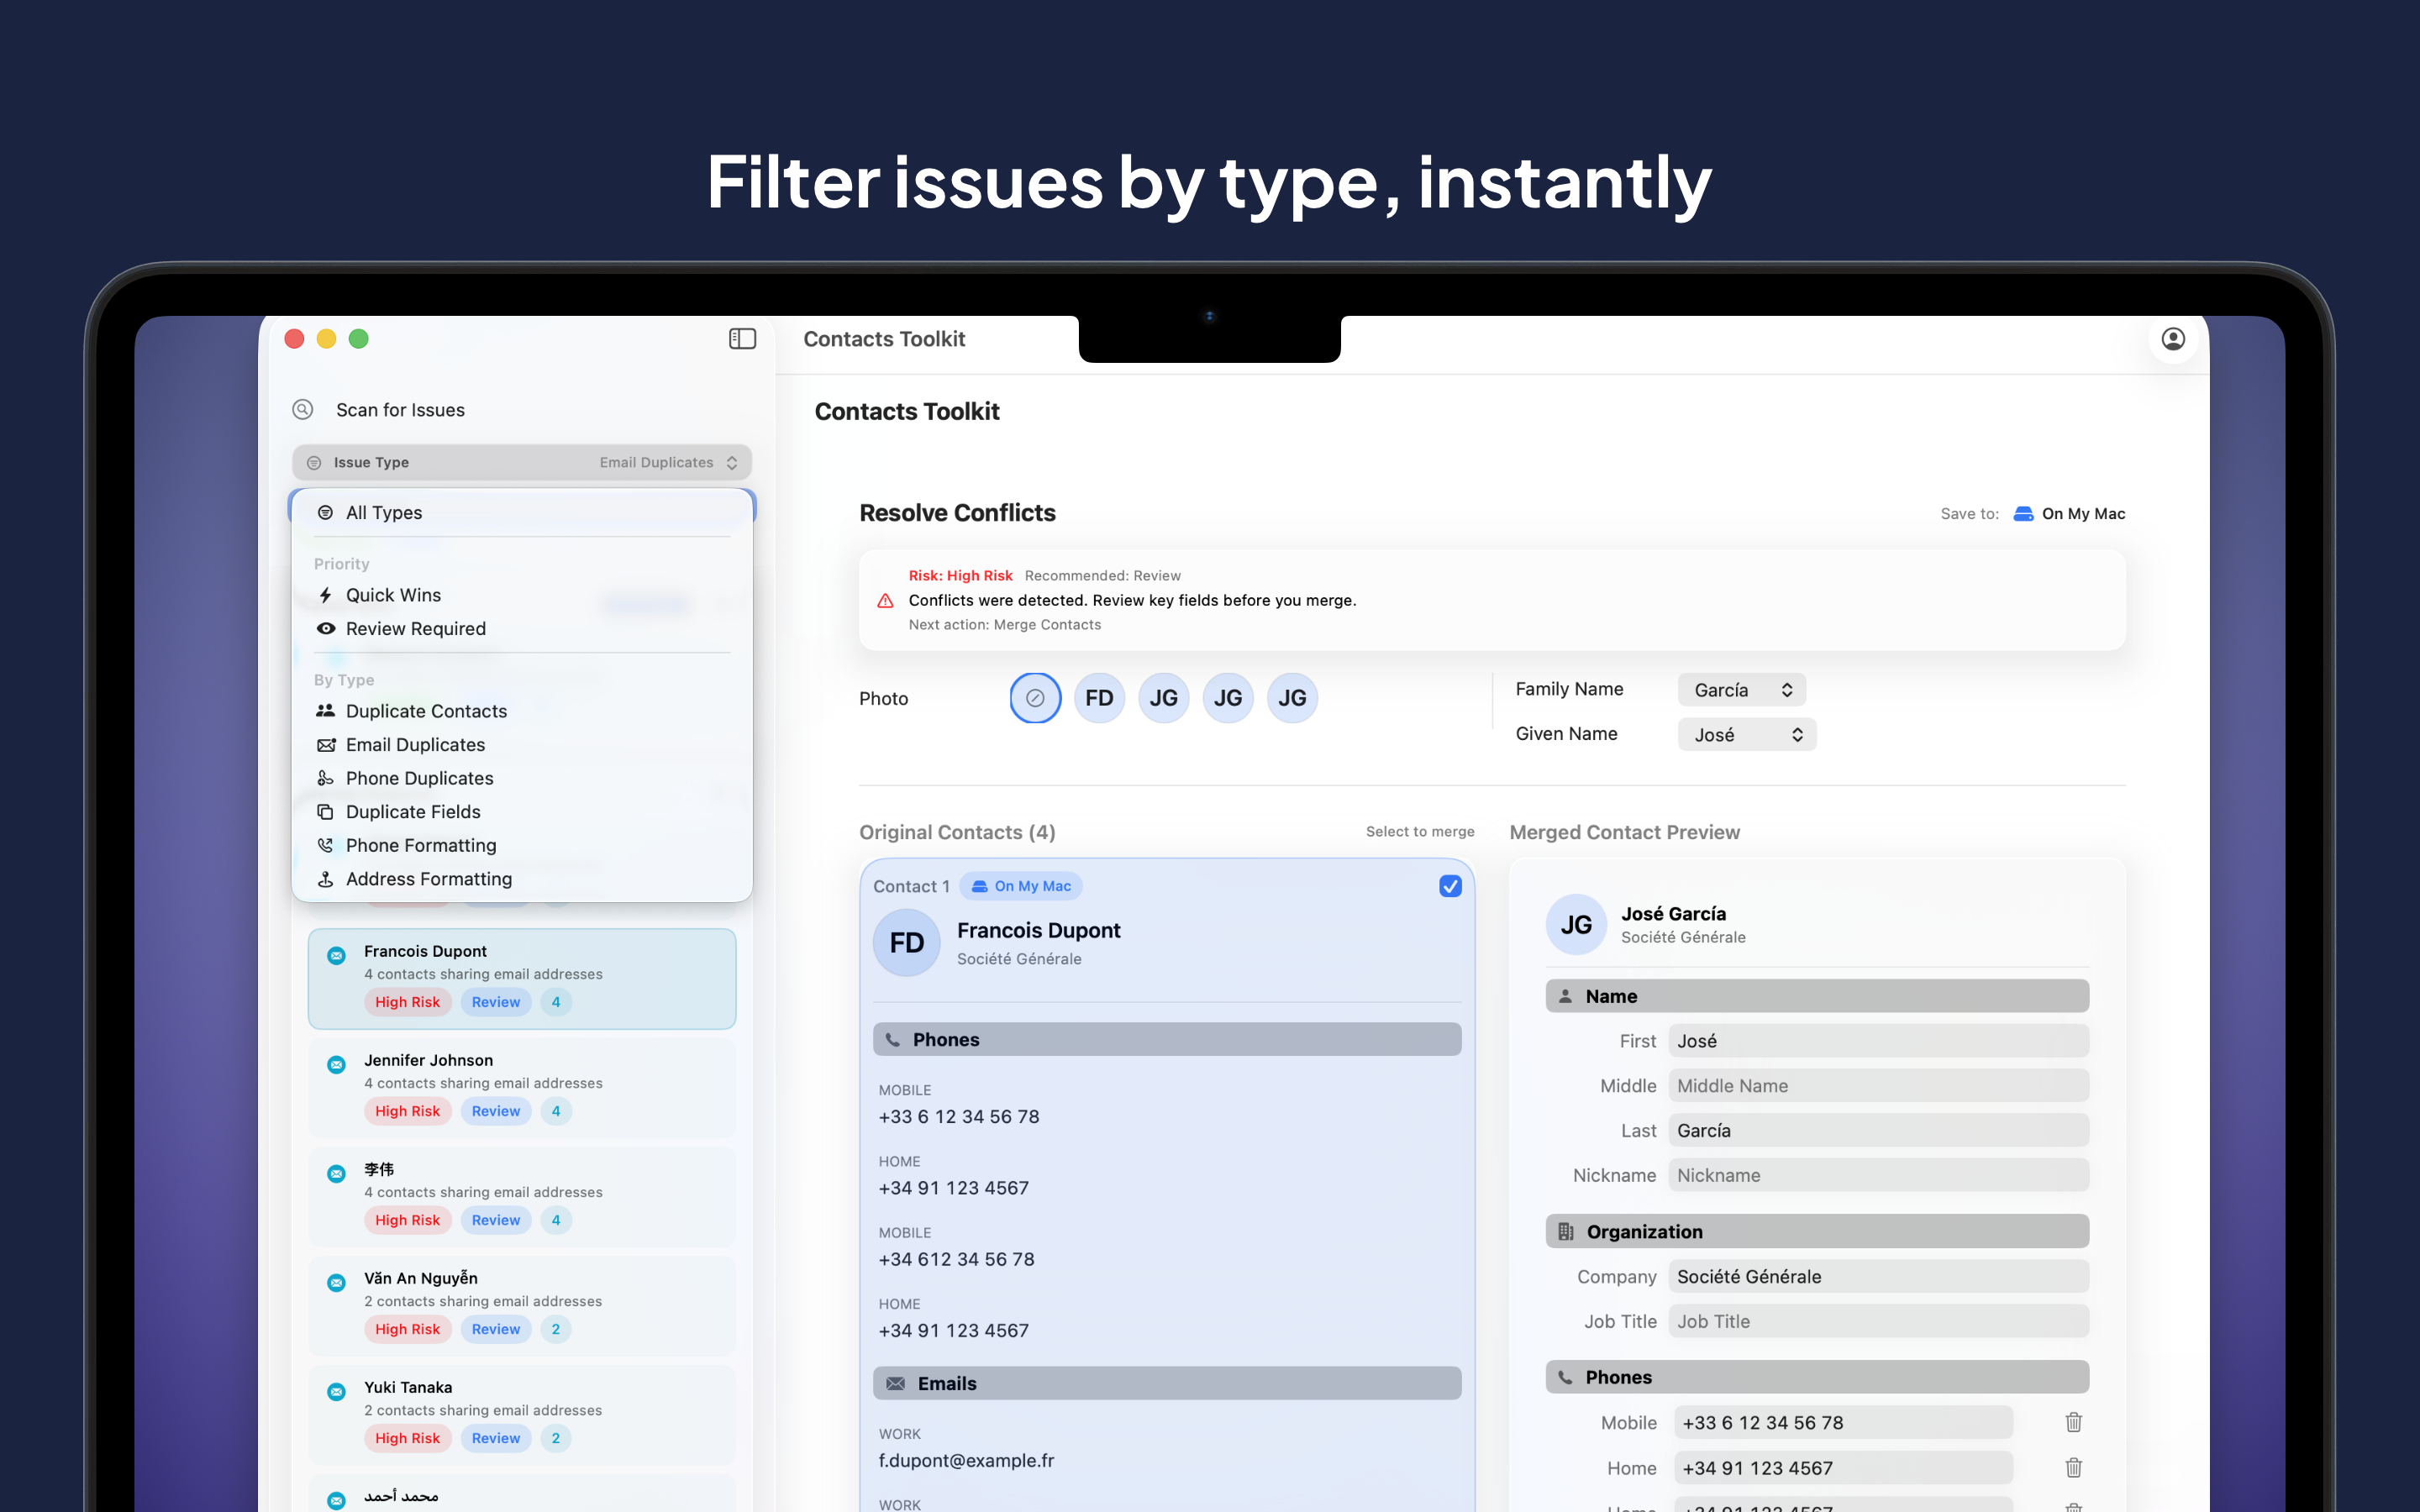Select Quick Wins from the Priority filters
This screenshot has width=2420, height=1512.
tap(392, 594)
